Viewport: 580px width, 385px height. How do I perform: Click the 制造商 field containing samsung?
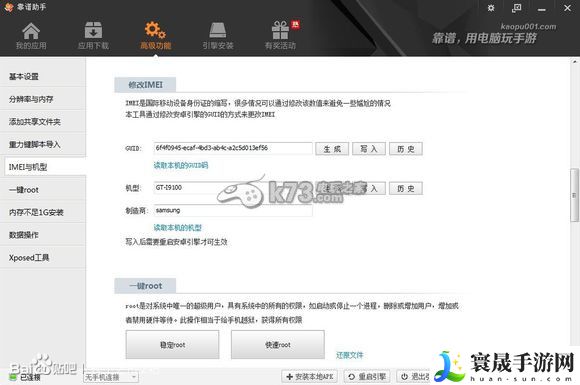click(x=233, y=210)
